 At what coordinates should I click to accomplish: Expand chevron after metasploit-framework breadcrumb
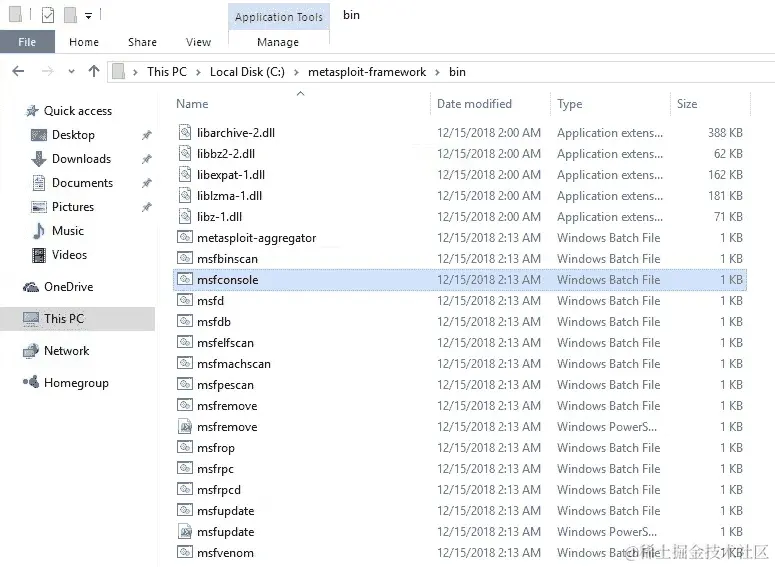coord(437,72)
